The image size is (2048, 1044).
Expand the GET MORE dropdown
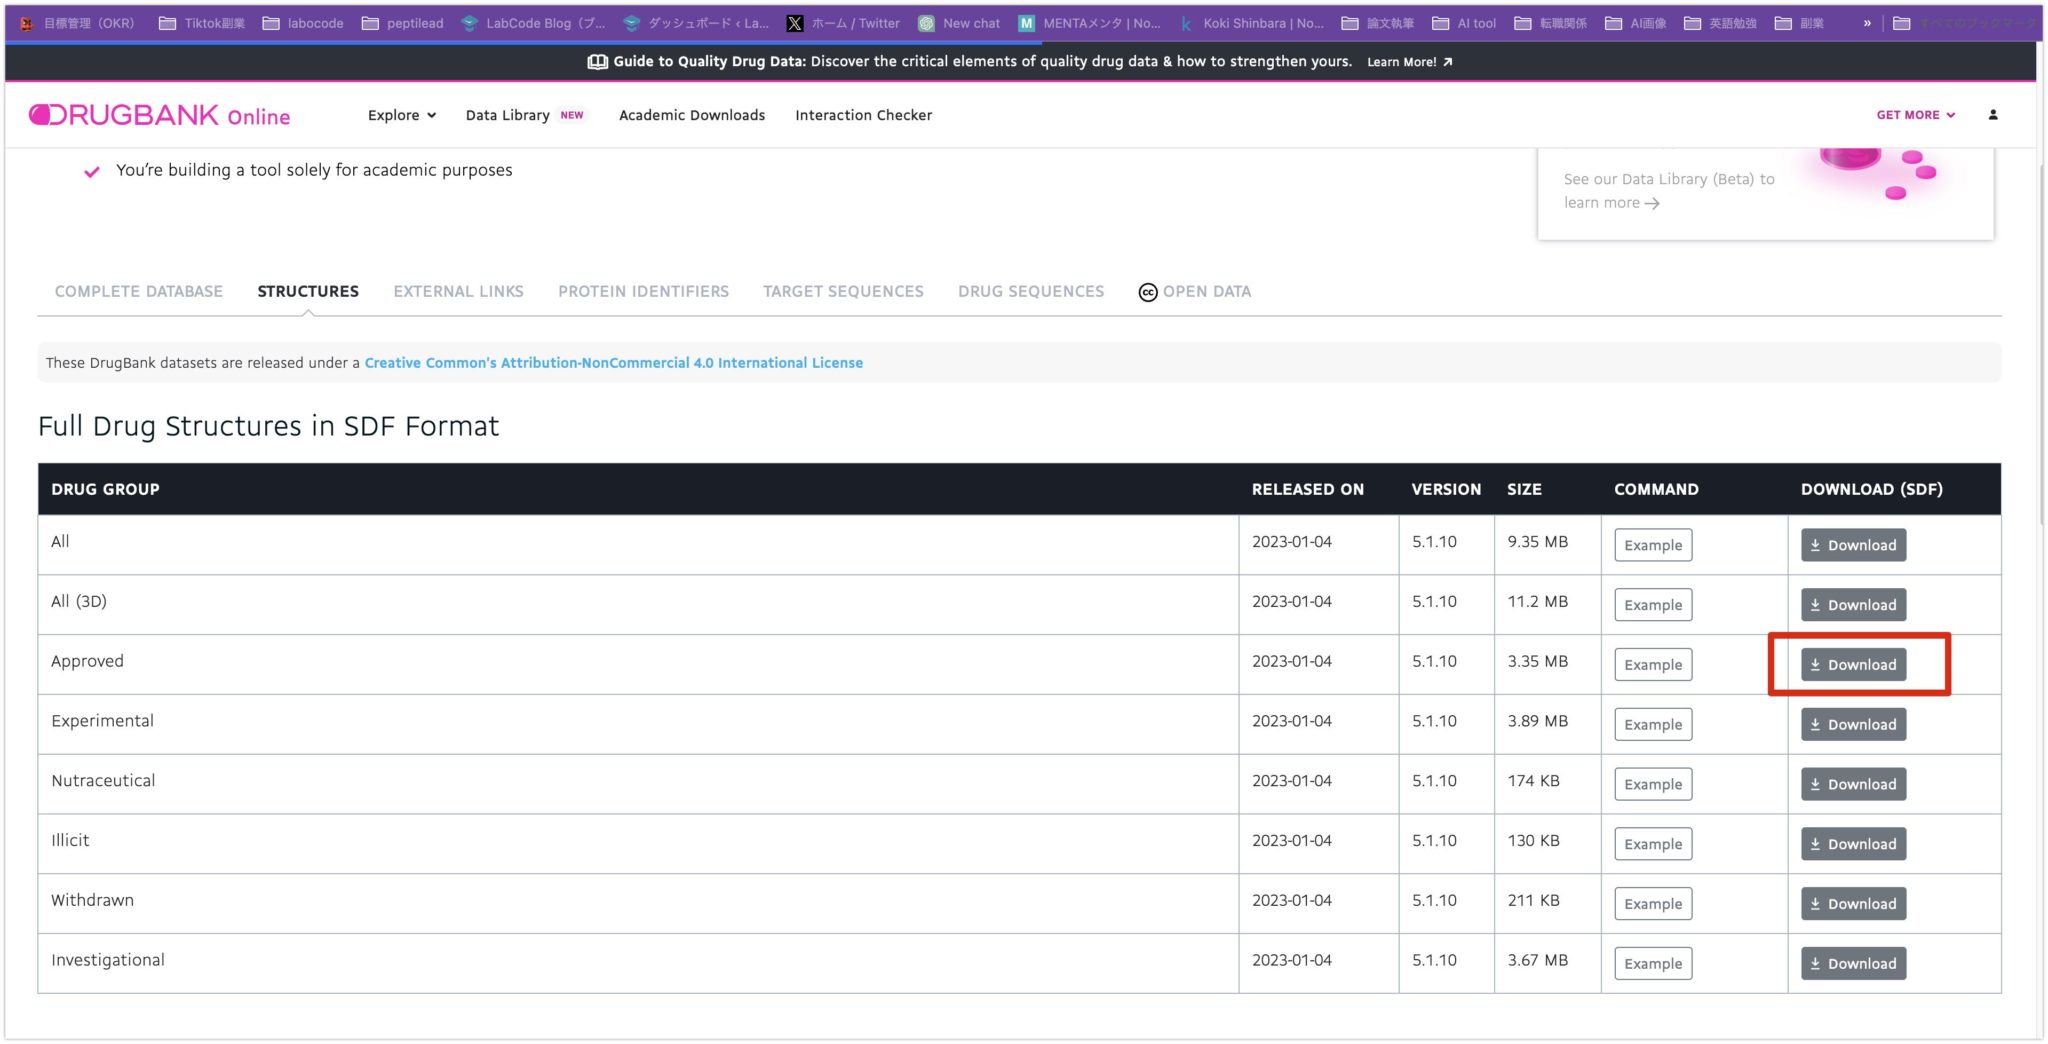coord(1915,115)
